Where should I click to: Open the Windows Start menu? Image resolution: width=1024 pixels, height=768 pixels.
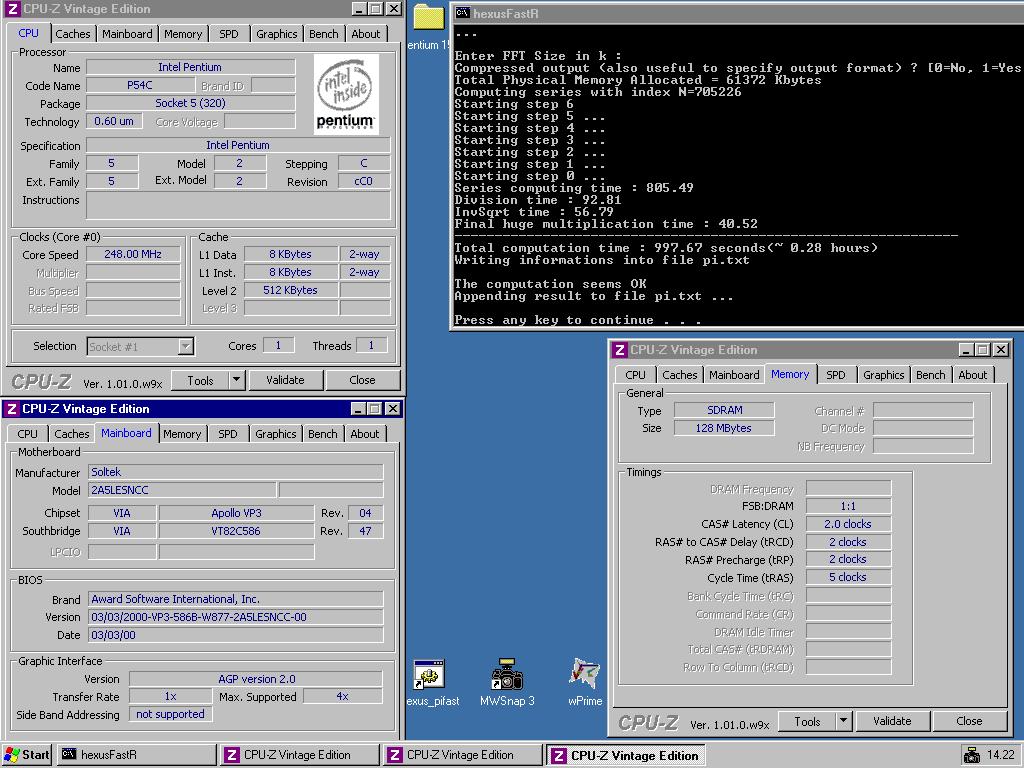(27, 755)
